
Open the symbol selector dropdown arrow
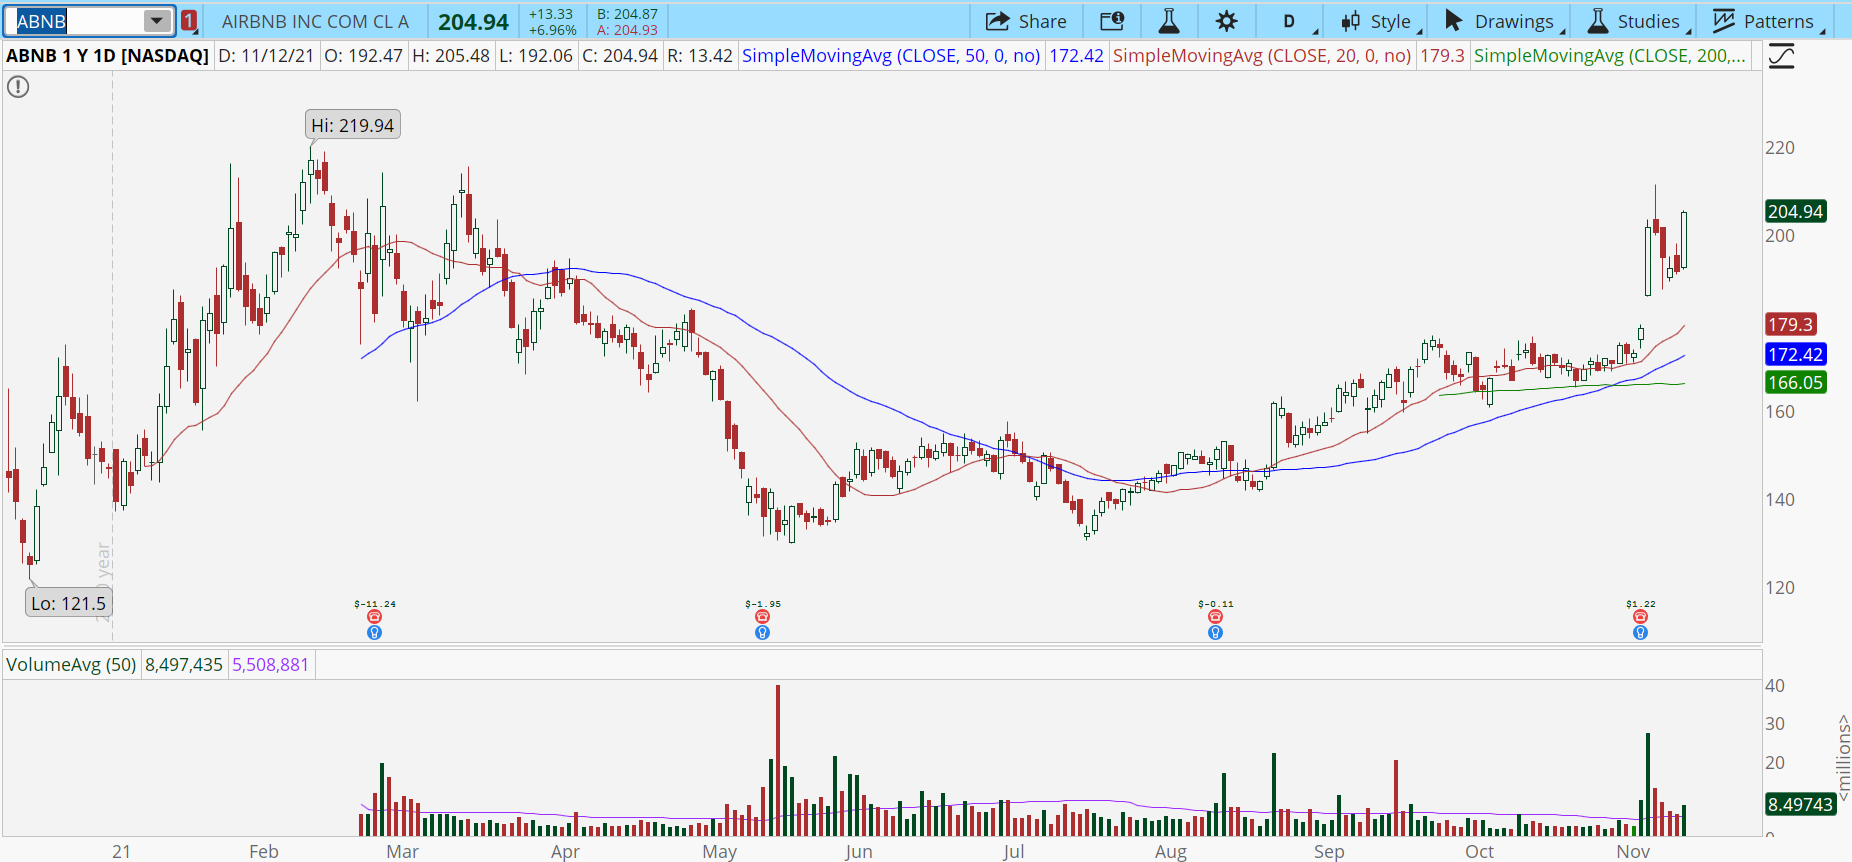point(157,21)
